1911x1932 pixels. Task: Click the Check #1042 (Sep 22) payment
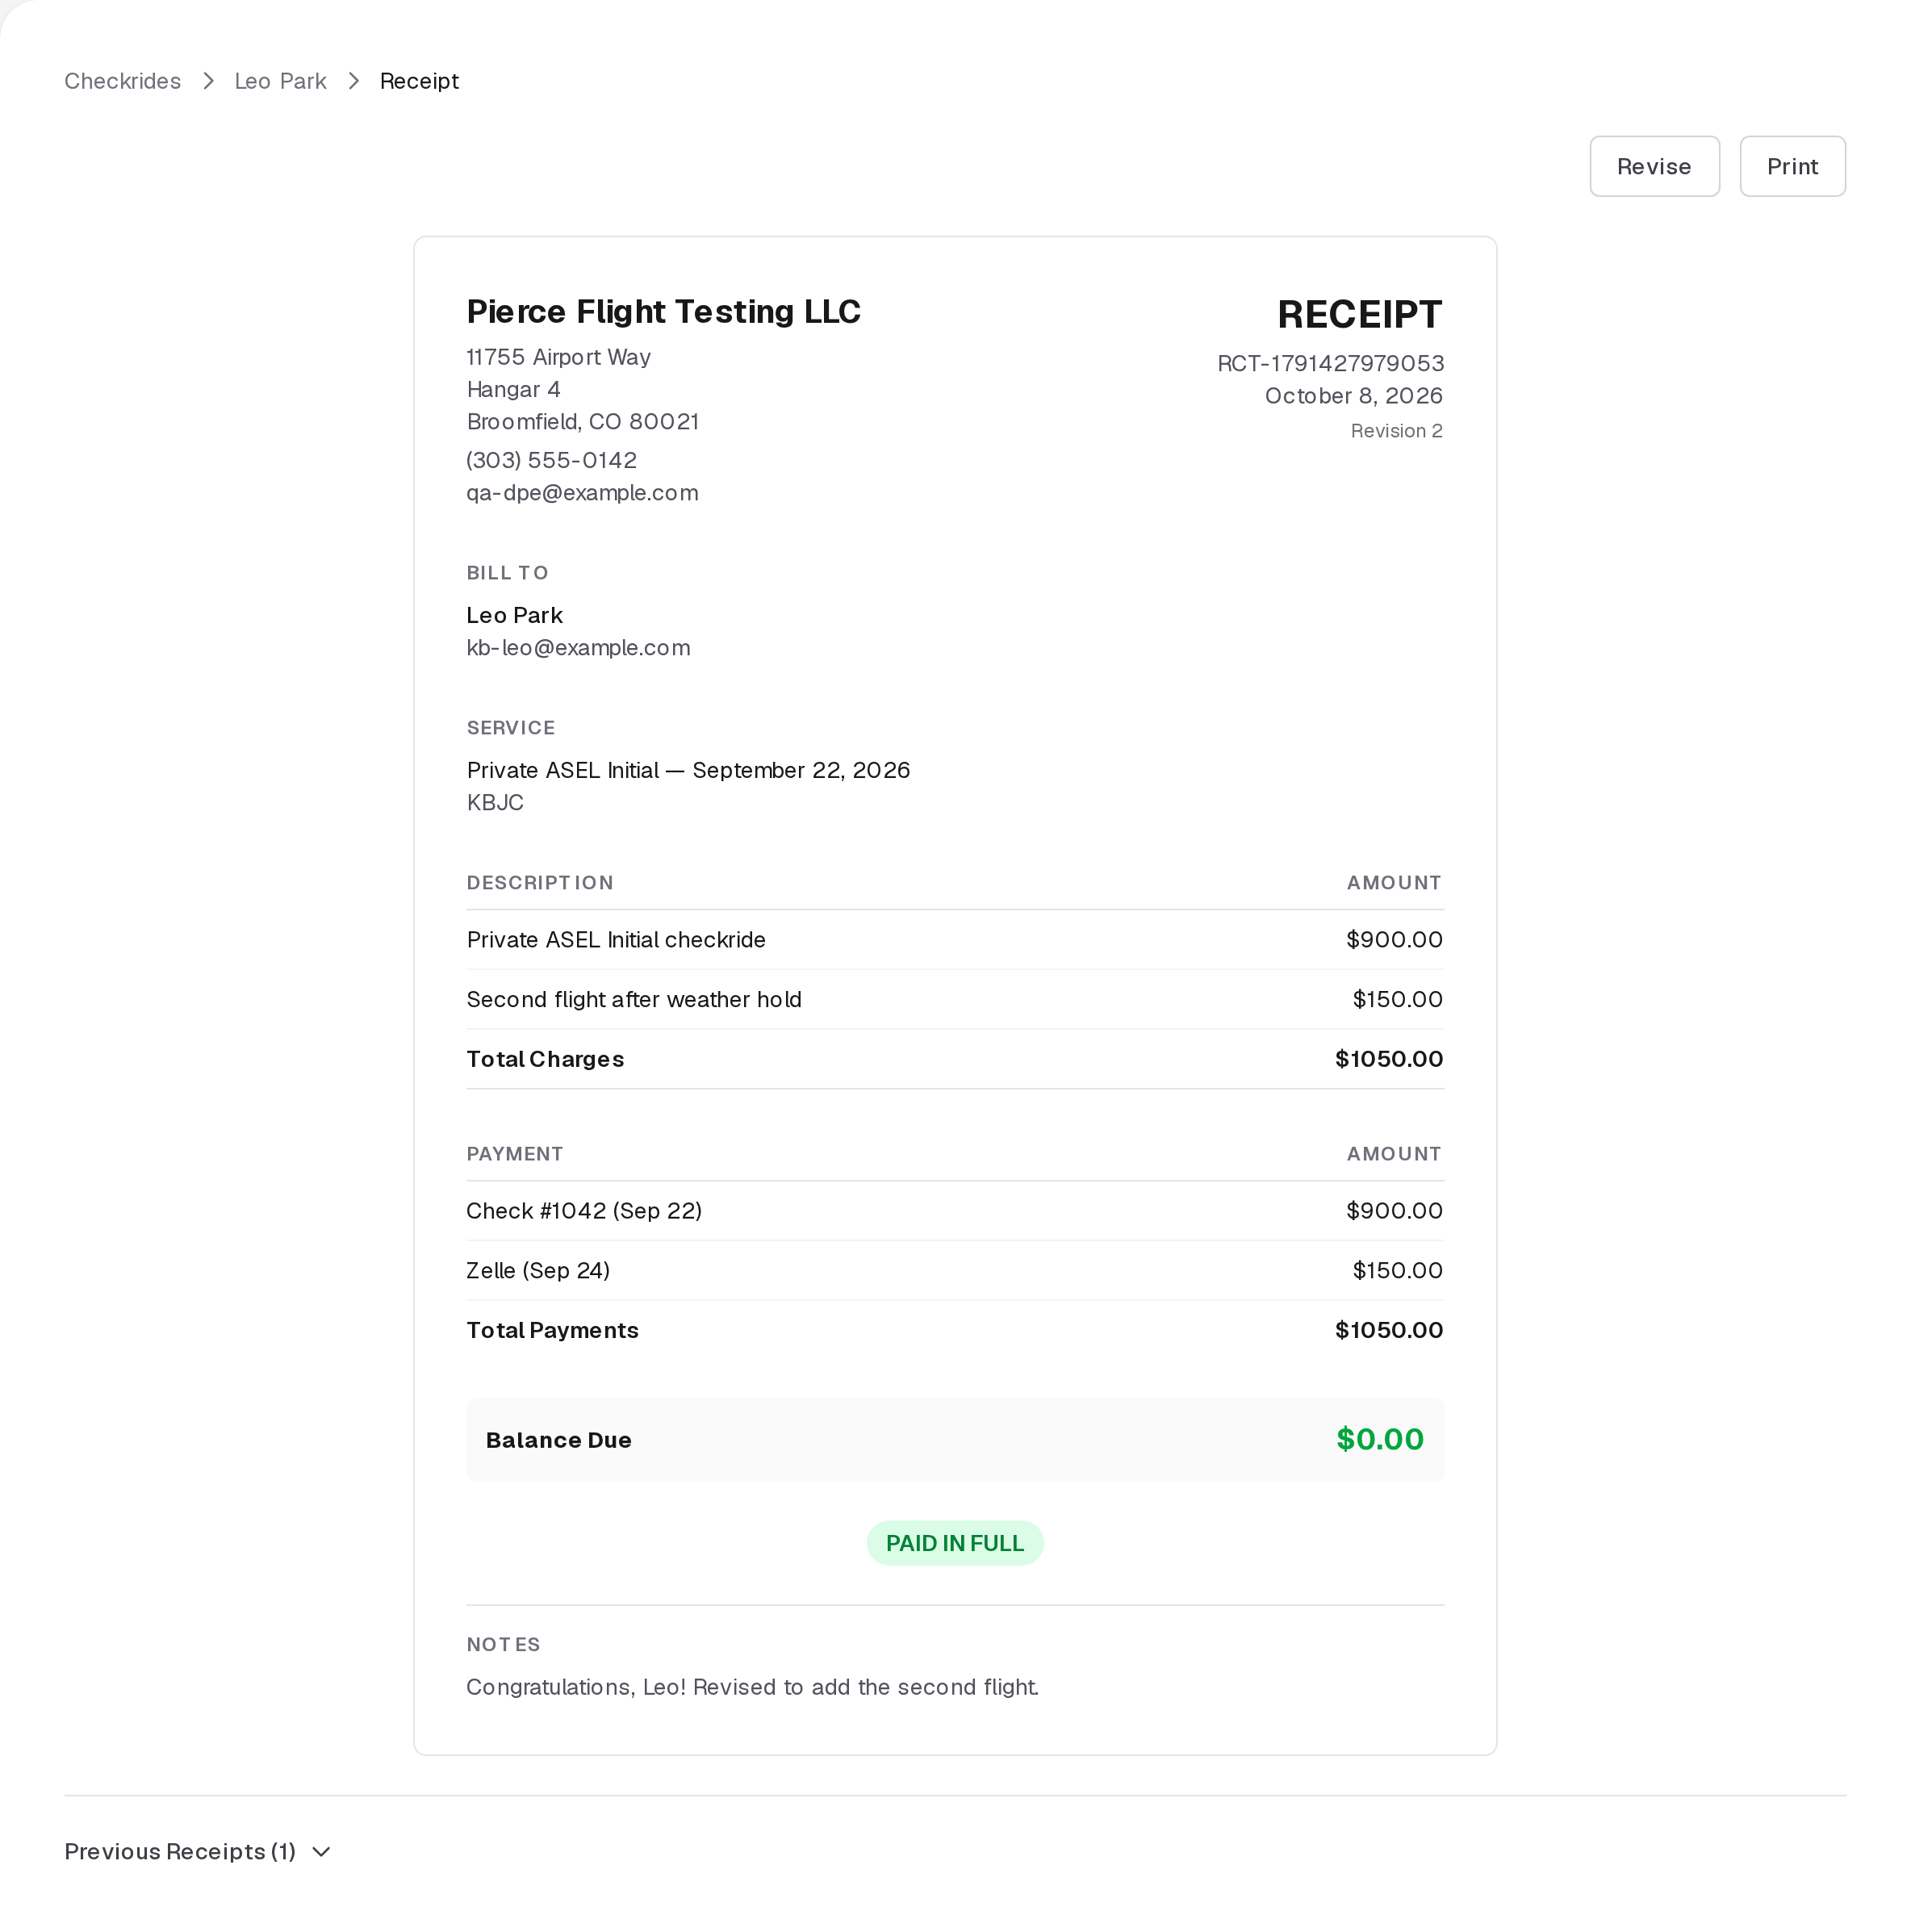click(x=584, y=1211)
